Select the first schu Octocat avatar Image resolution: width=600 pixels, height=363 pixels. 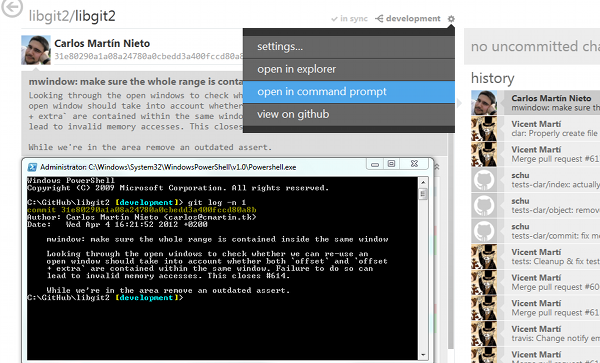(484, 180)
